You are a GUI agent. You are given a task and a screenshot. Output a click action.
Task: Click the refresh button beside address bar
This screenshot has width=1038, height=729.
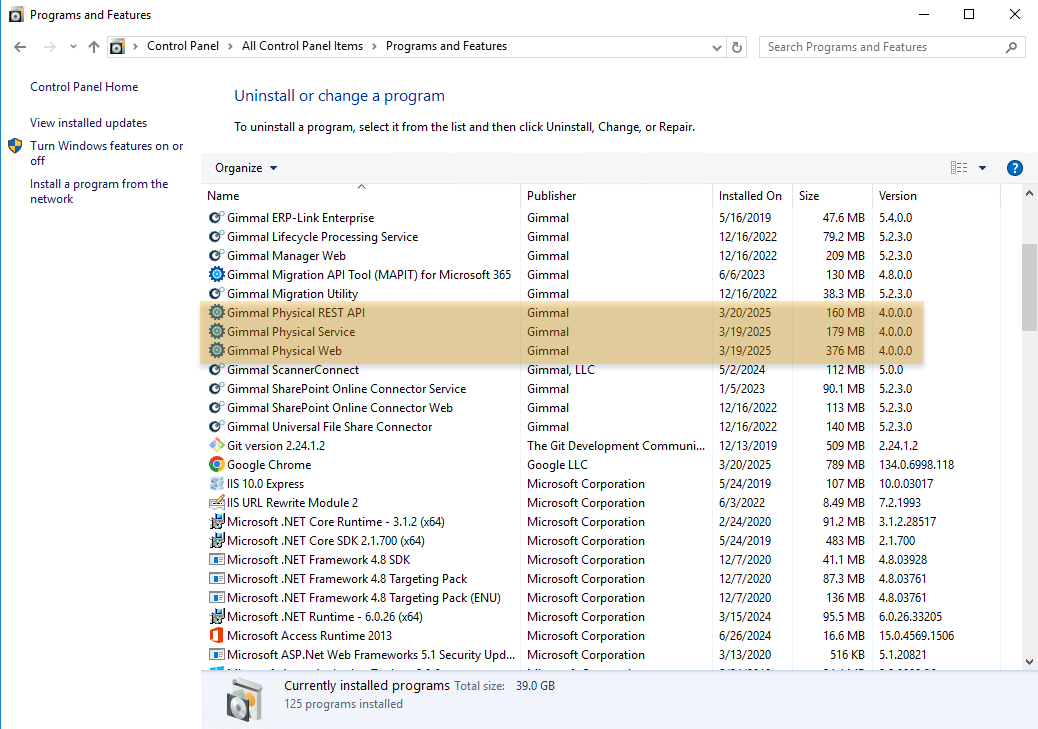click(x=738, y=47)
